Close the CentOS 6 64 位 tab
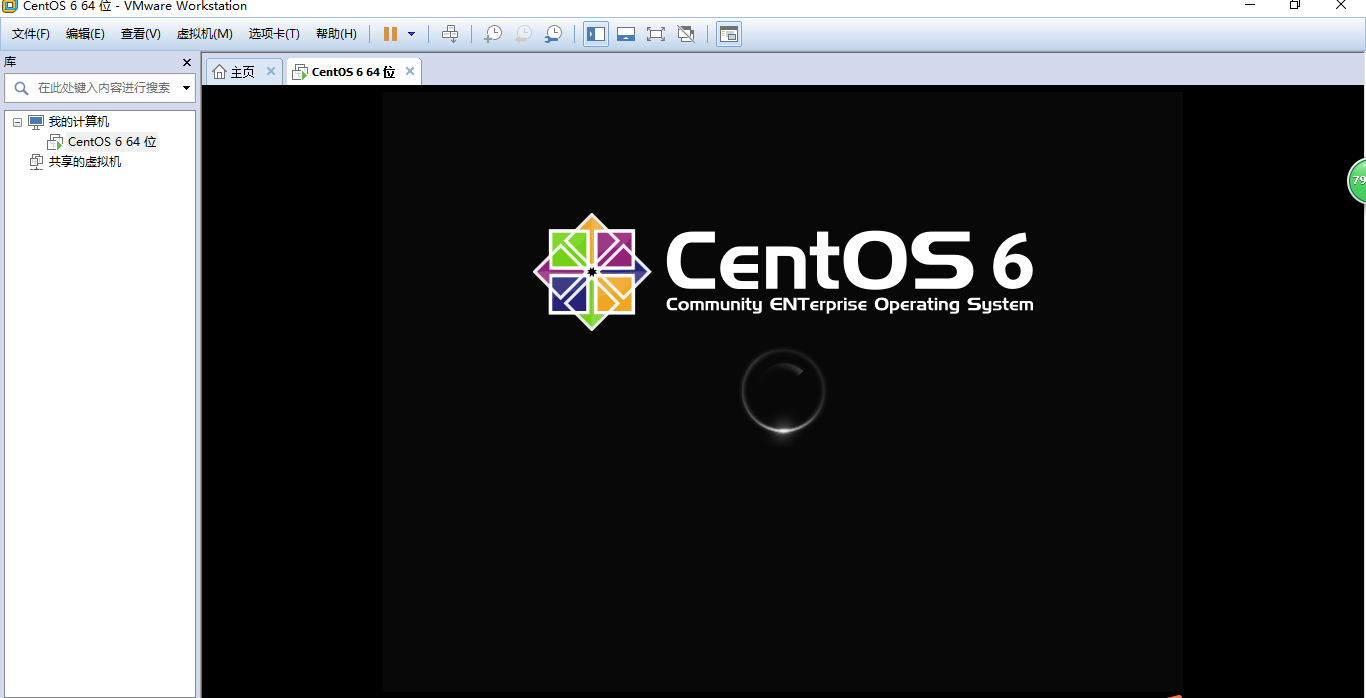The height and width of the screenshot is (698, 1366). coord(410,72)
